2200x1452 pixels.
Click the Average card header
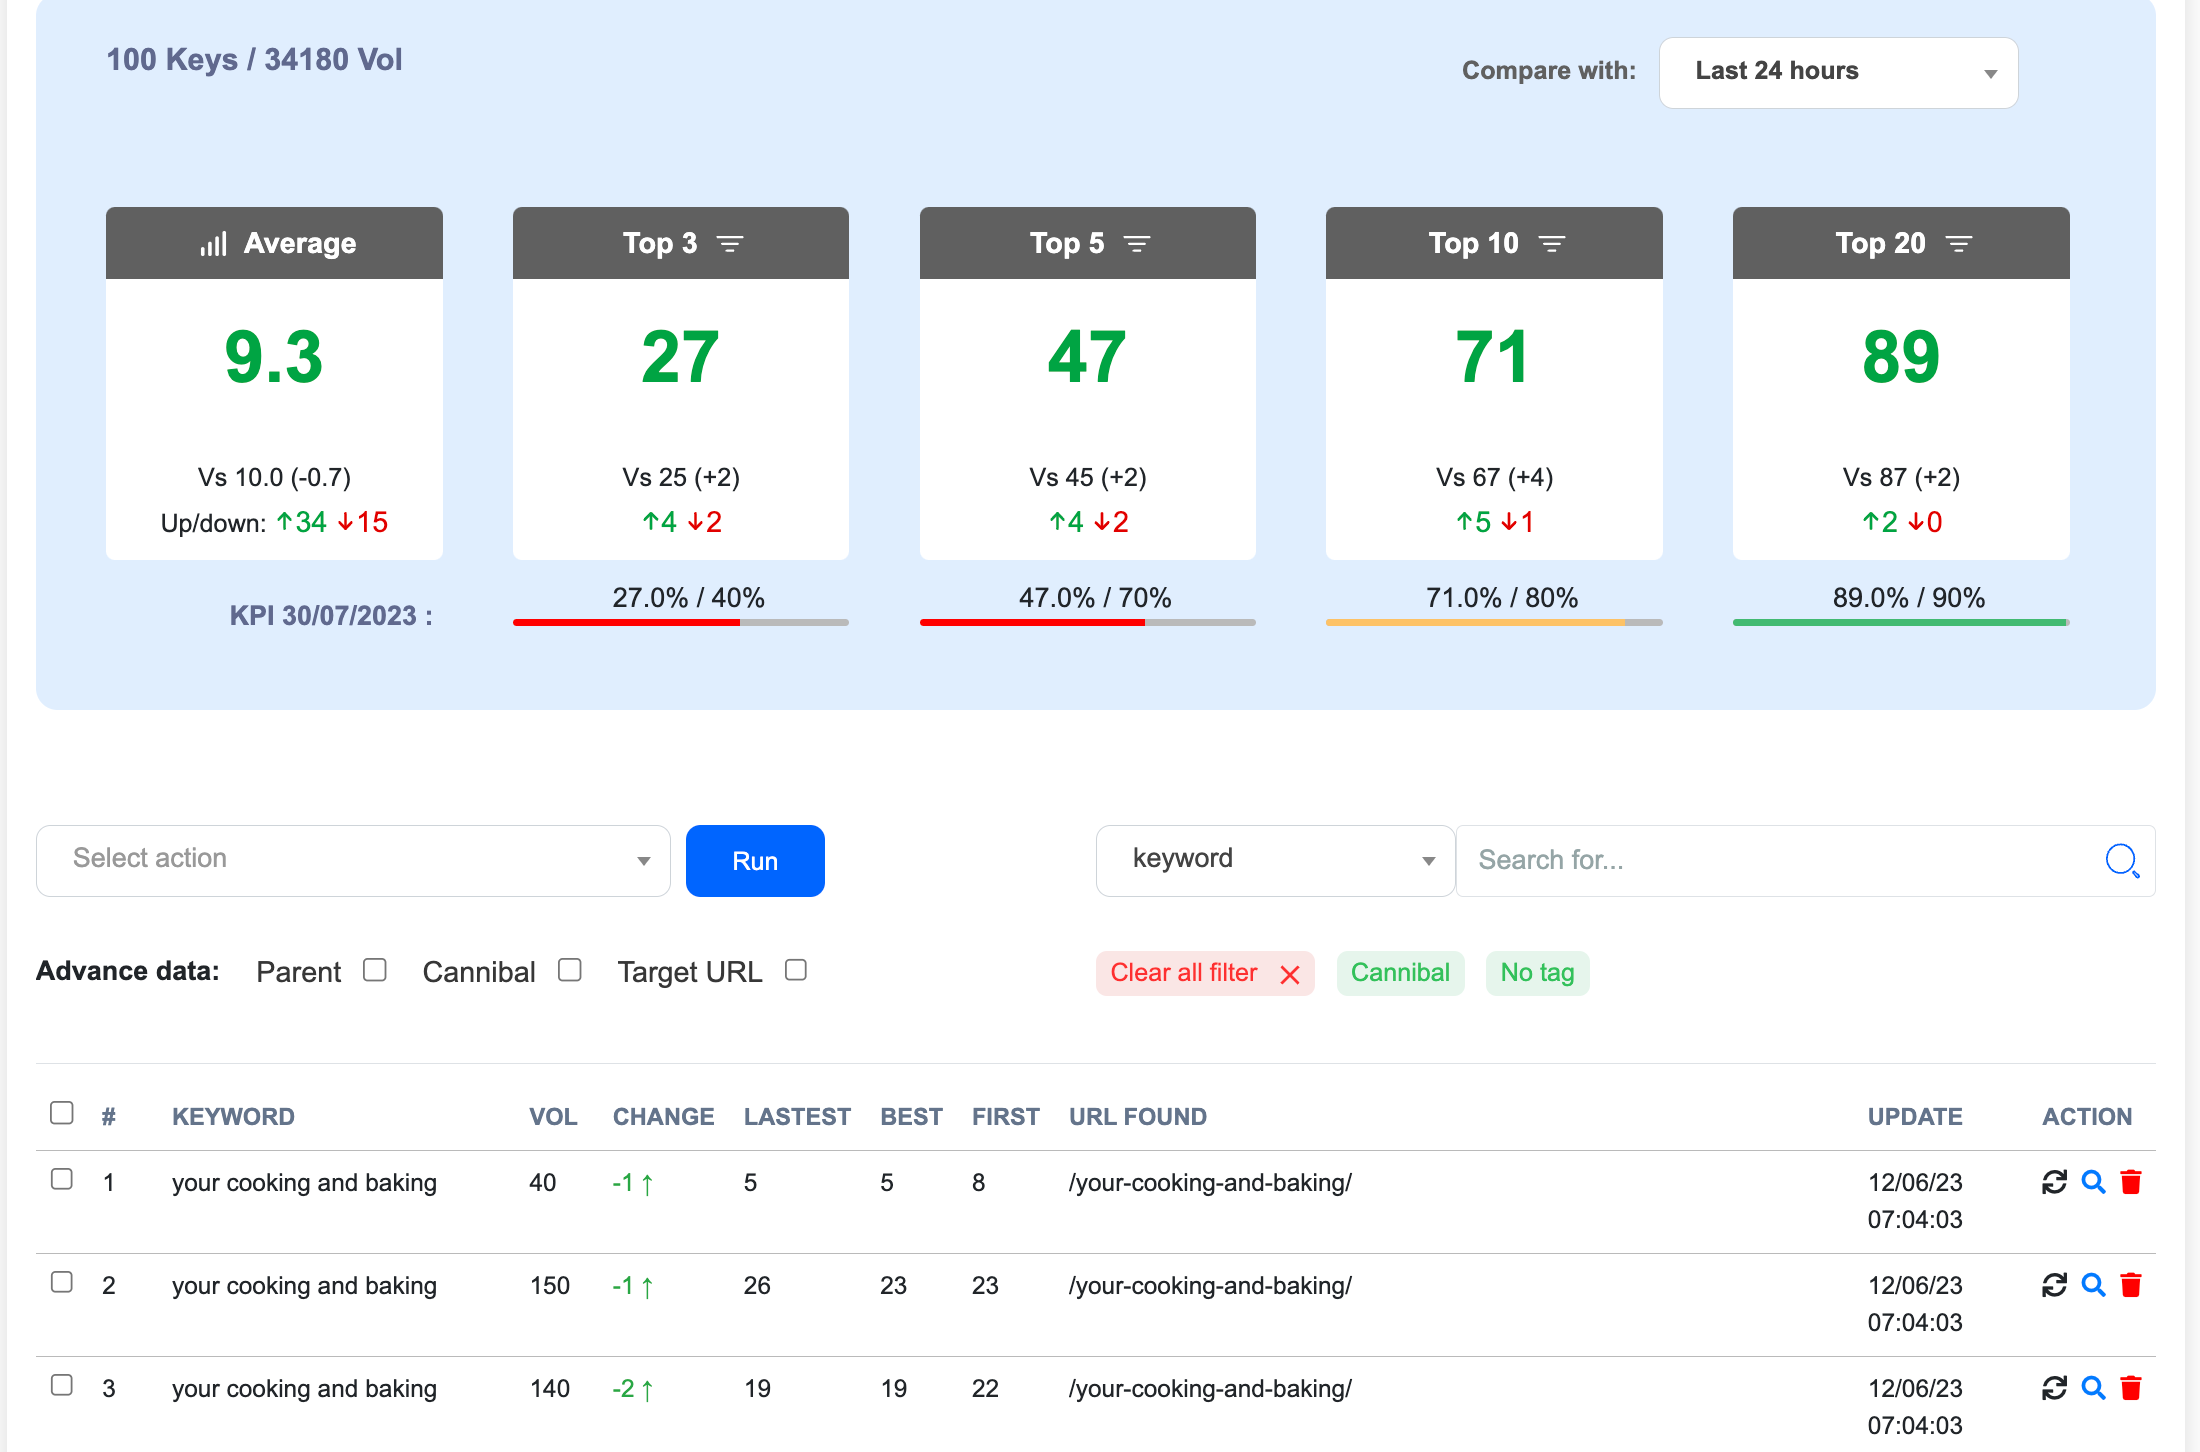274,243
